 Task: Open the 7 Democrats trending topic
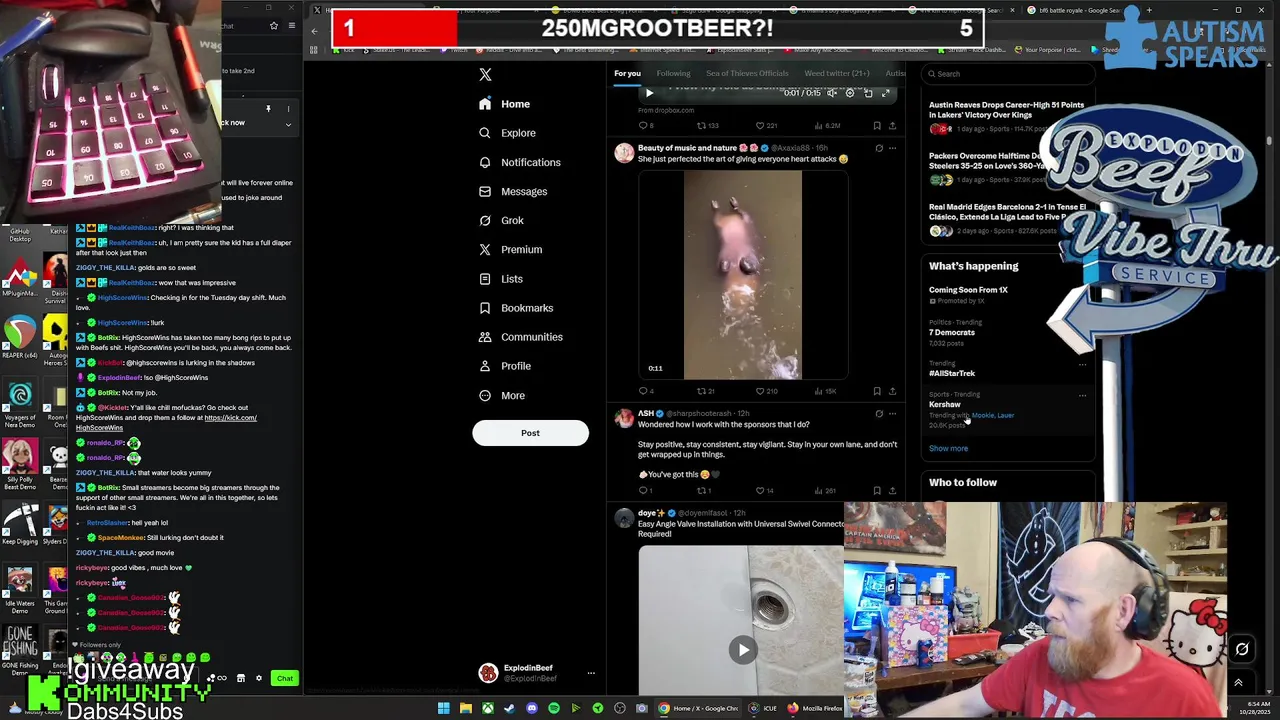(x=951, y=332)
